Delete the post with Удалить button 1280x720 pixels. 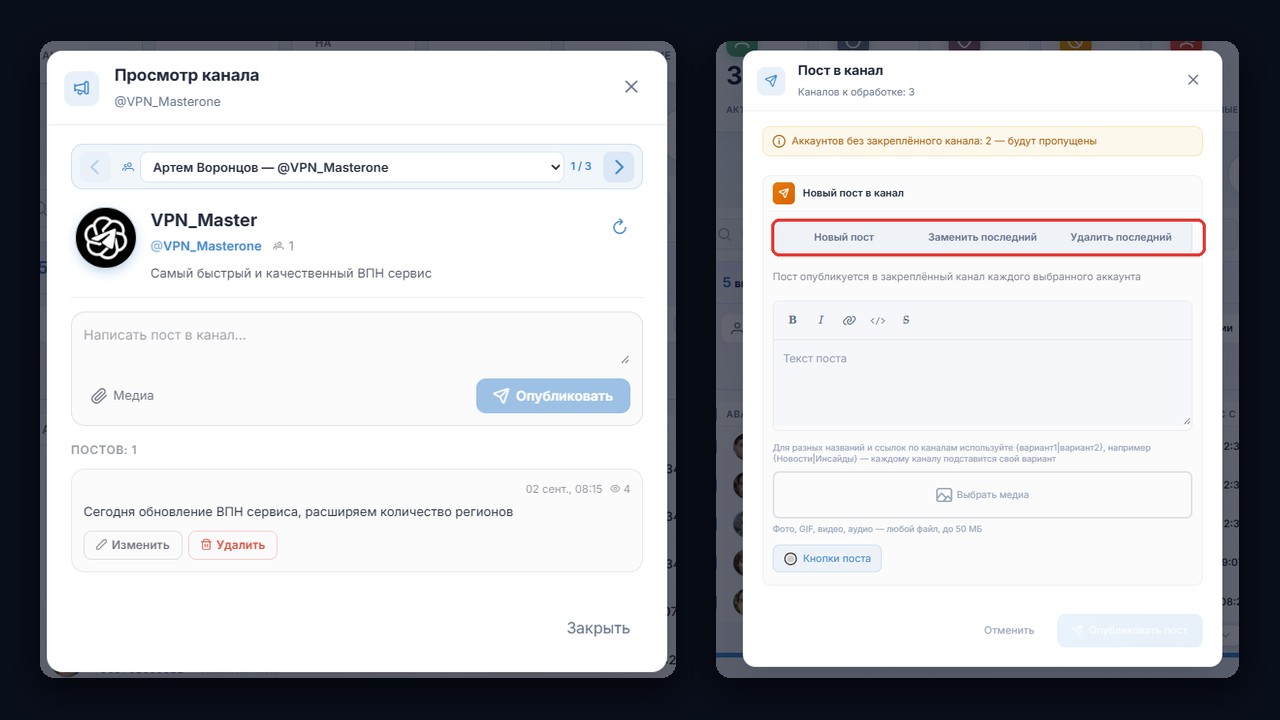(233, 545)
